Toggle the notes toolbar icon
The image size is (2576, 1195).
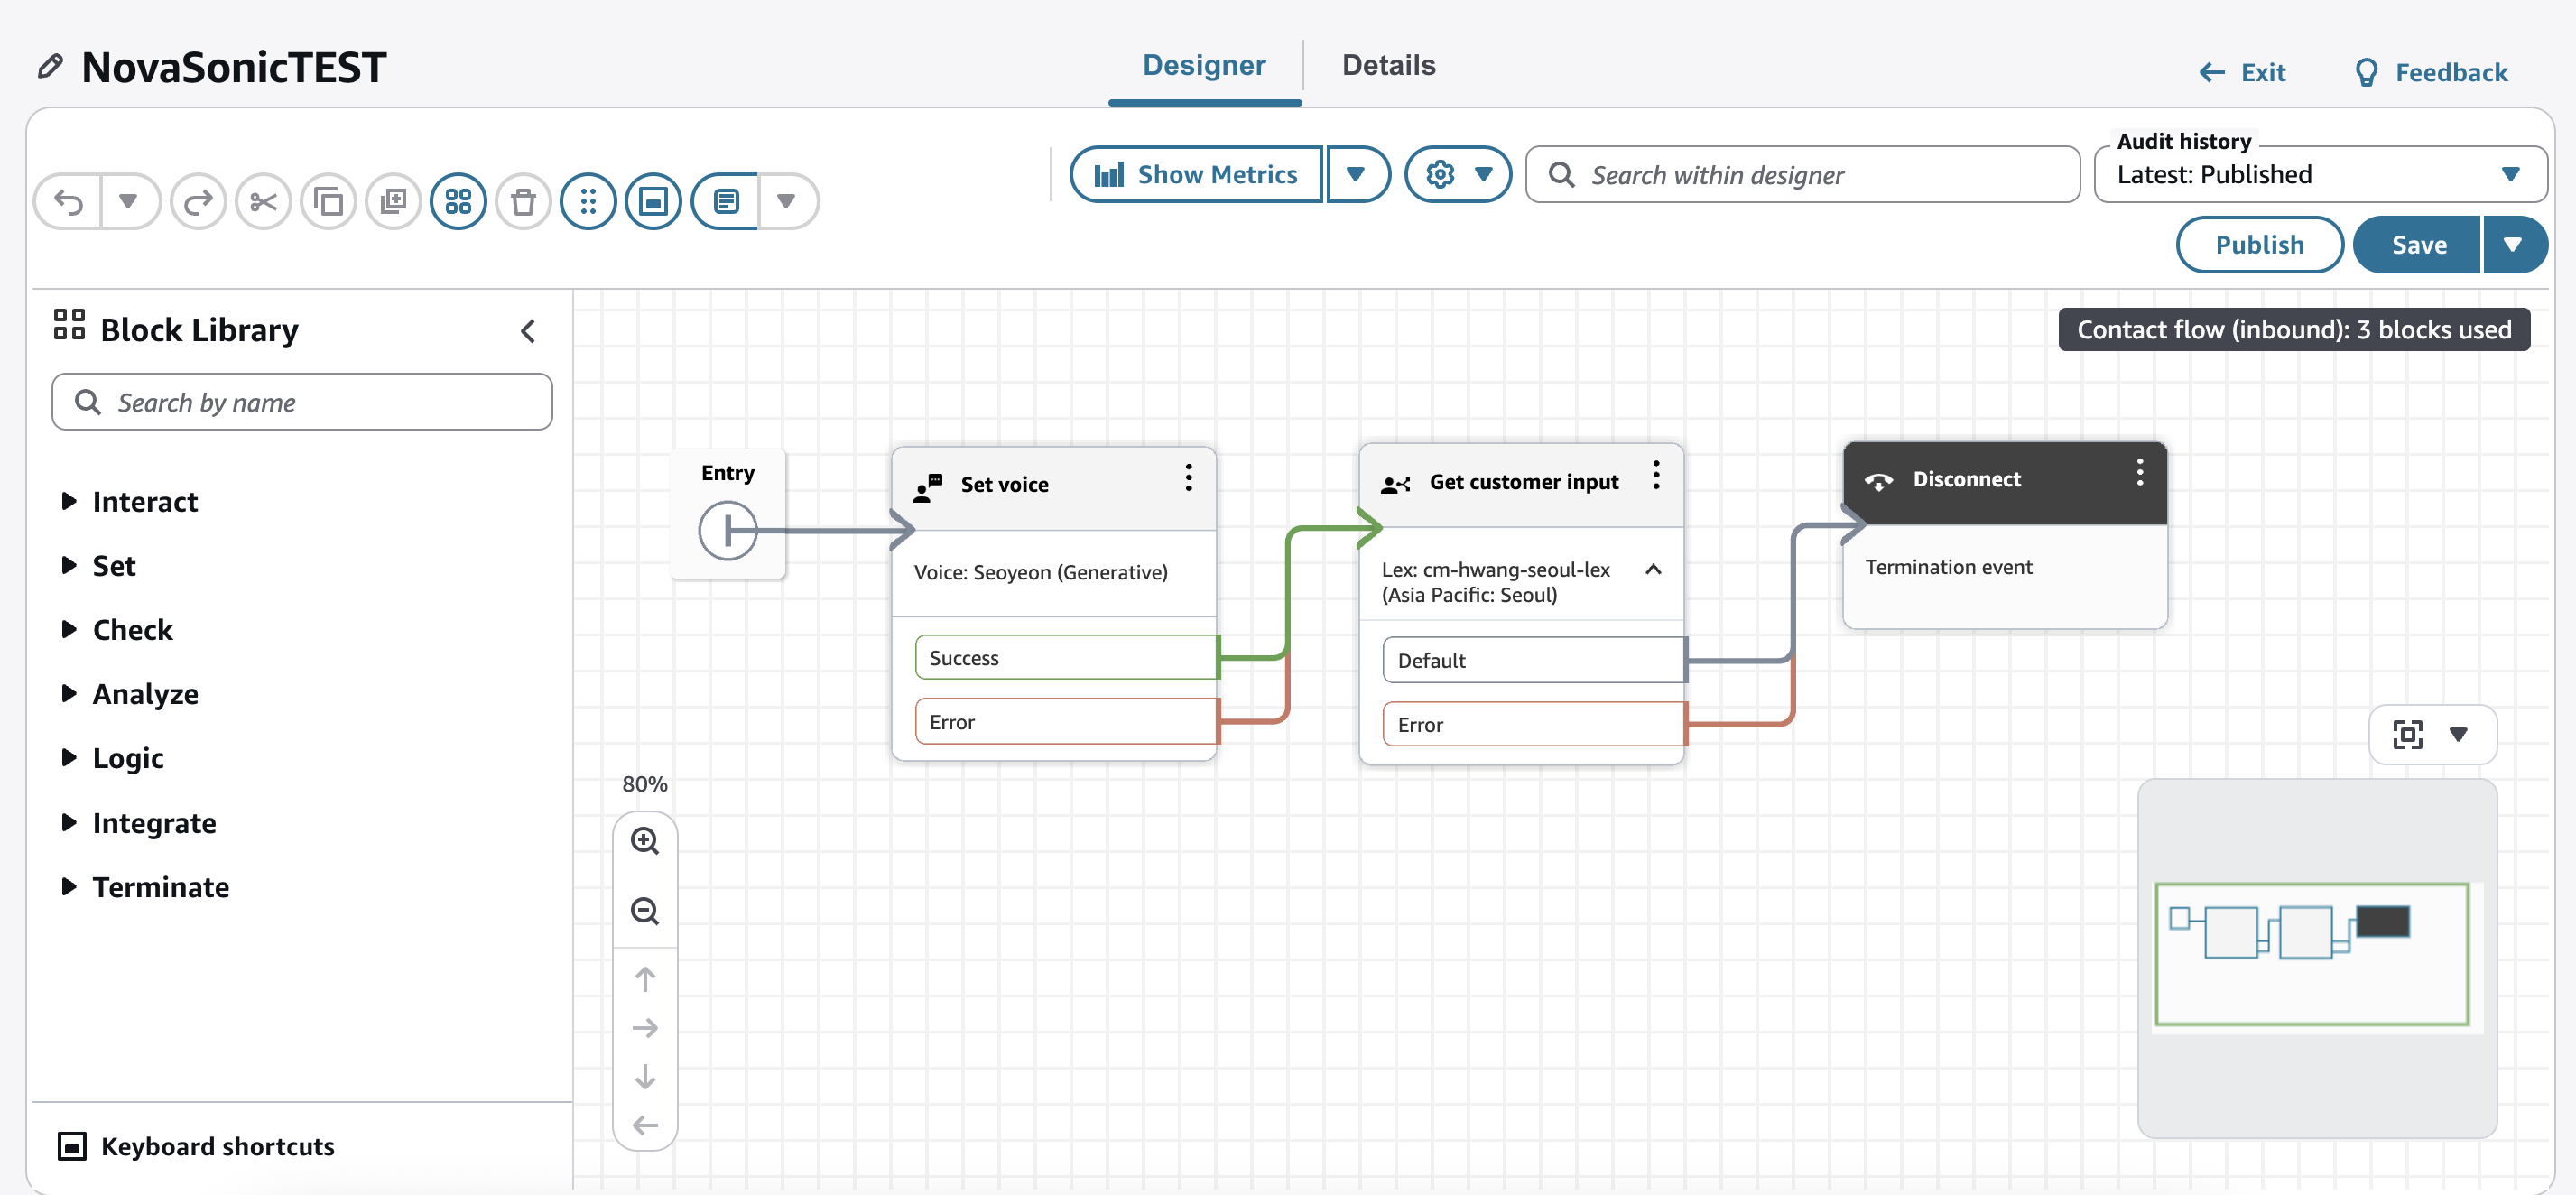pyautogui.click(x=726, y=202)
